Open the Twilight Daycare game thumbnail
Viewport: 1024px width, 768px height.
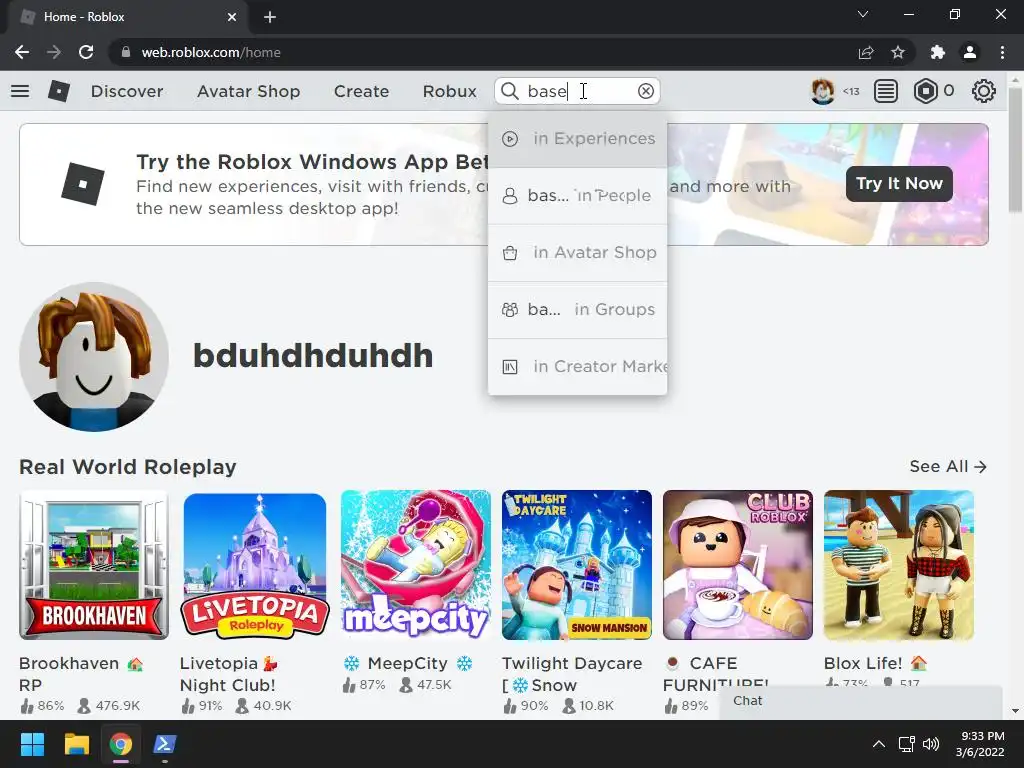coord(577,565)
